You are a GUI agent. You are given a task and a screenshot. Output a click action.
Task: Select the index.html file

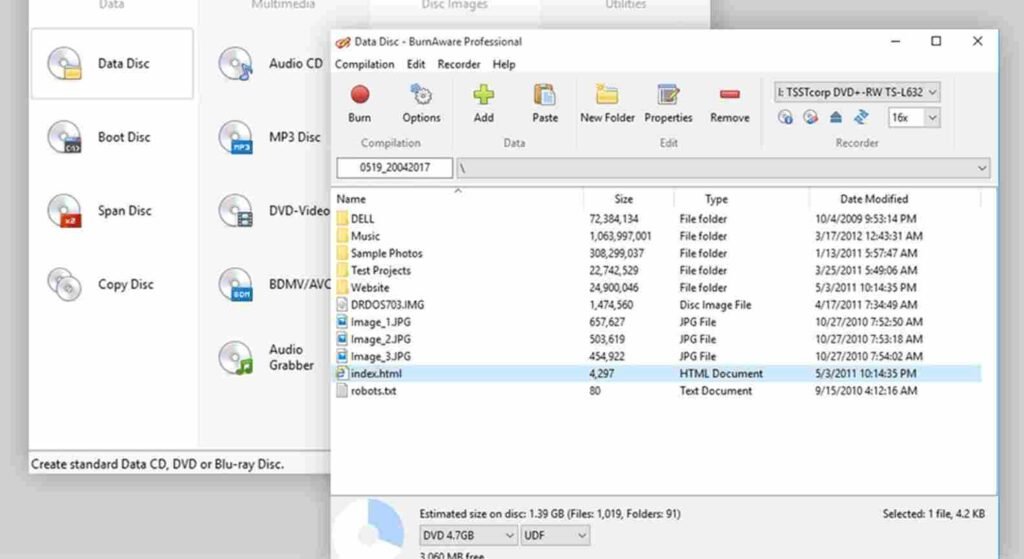[657, 374]
